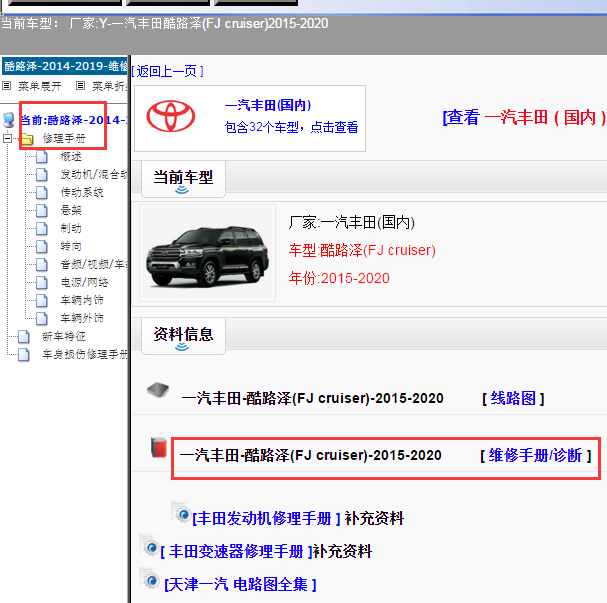Click the document icon beside 车辆内饰
The image size is (607, 603).
pyautogui.click(x=41, y=300)
